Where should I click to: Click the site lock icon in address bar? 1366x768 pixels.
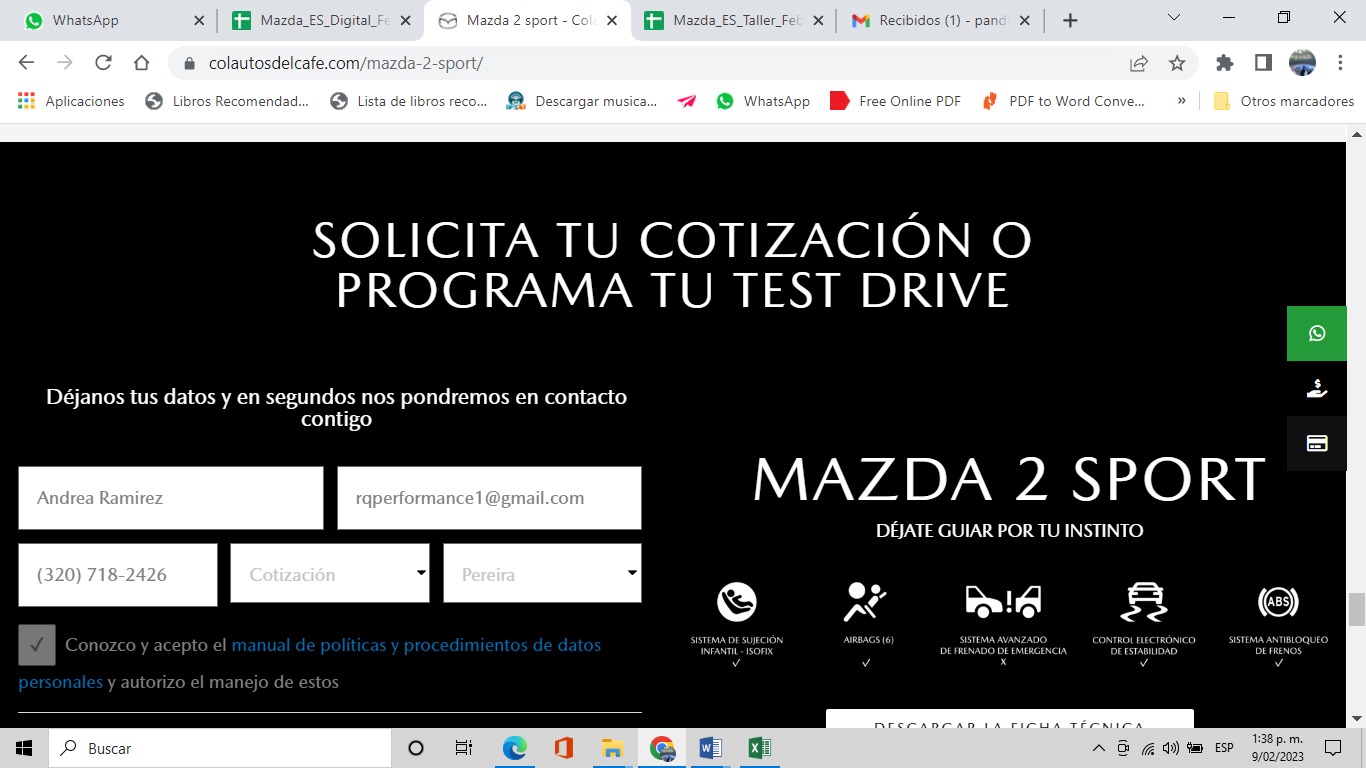coord(189,63)
